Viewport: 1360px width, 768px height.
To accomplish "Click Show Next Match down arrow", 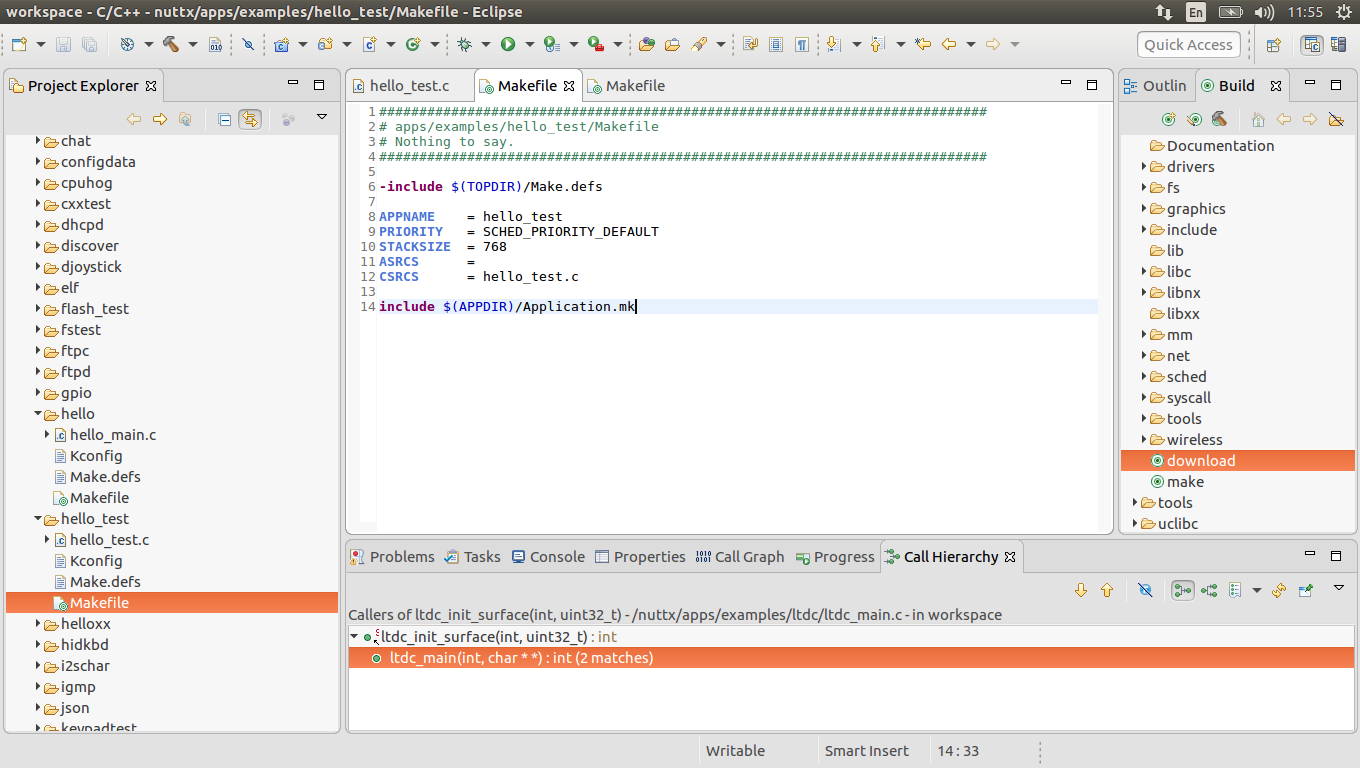I will tap(1080, 590).
